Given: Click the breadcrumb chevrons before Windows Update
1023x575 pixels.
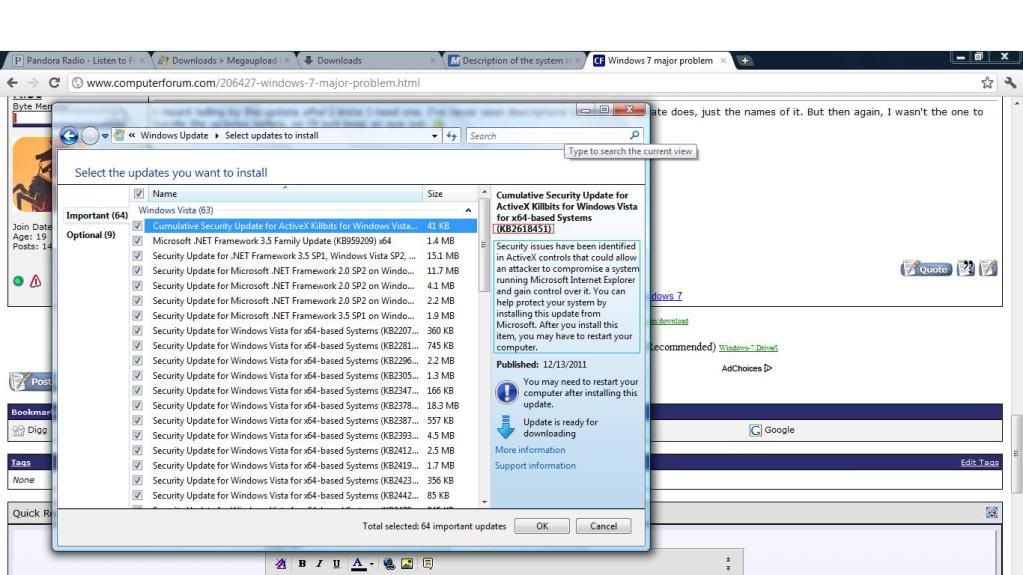Looking at the screenshot, I should [x=132, y=136].
